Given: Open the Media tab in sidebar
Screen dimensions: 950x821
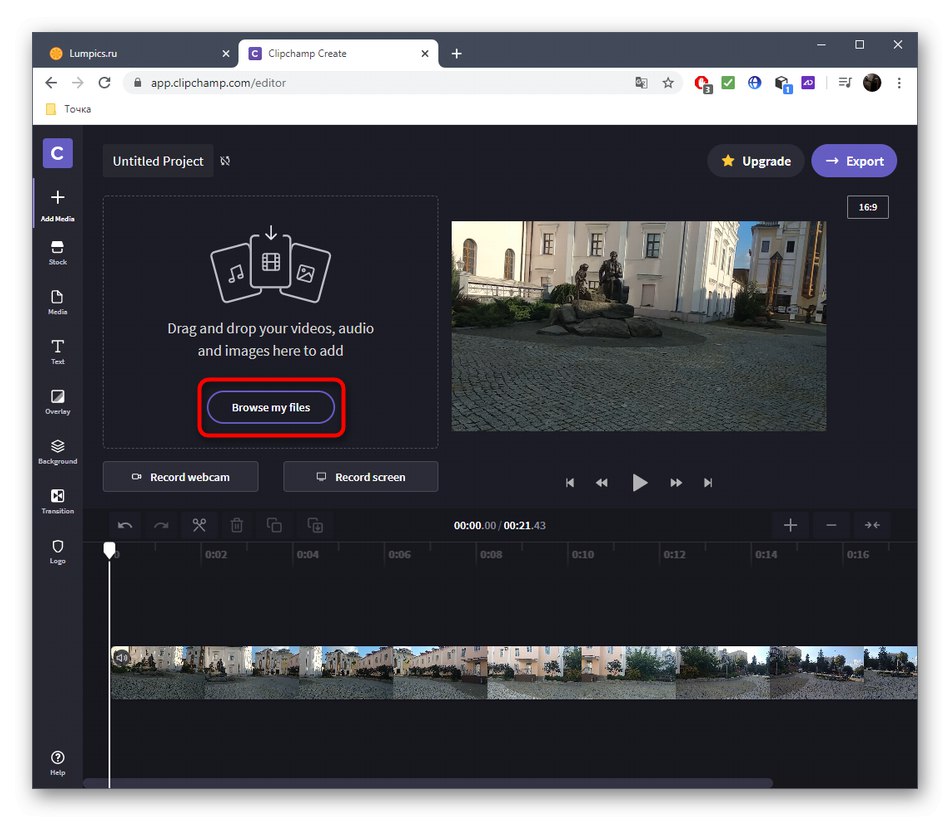Looking at the screenshot, I should coord(57,301).
